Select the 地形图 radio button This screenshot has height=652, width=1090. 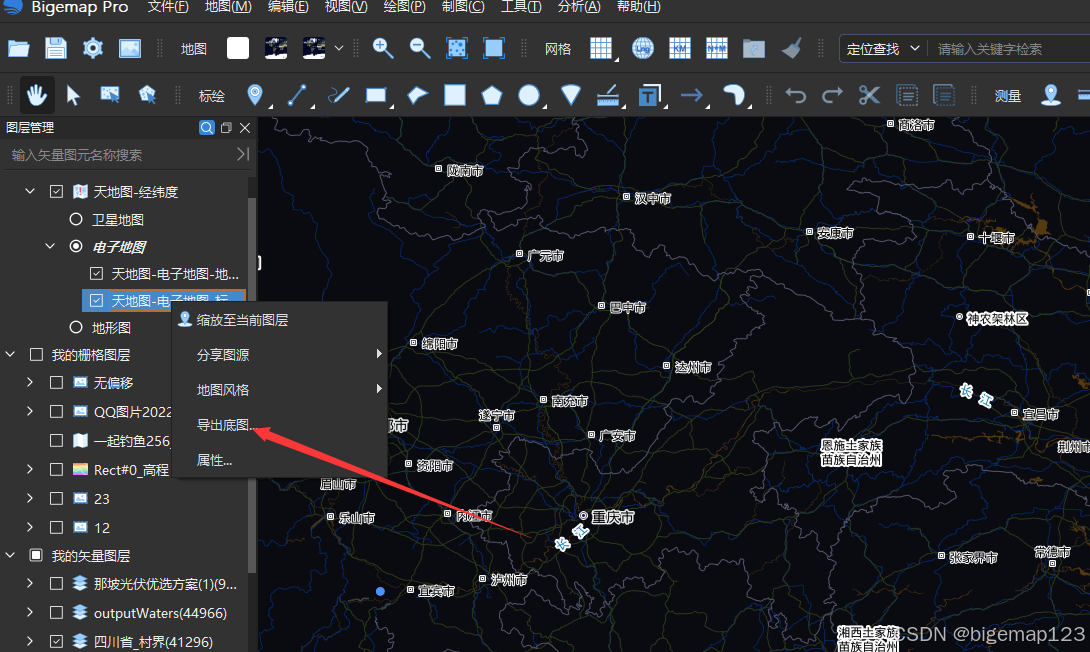pos(76,327)
